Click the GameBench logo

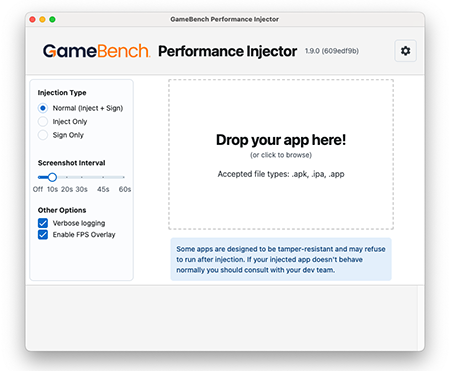click(97, 51)
